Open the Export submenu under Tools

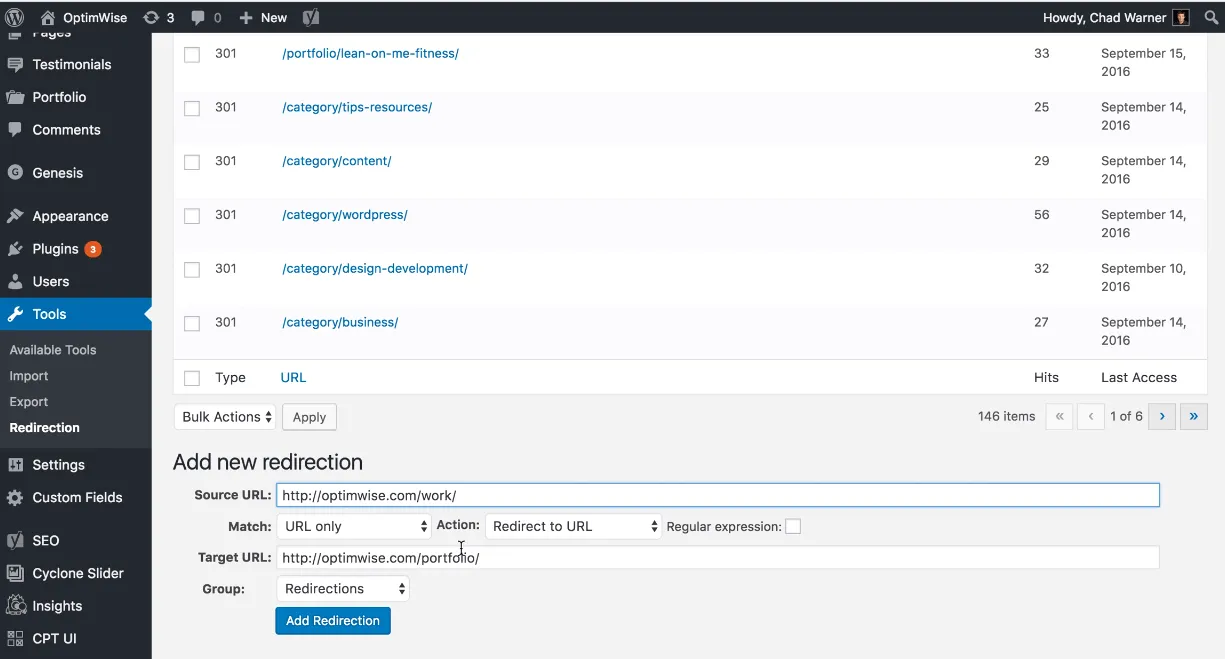pos(29,402)
